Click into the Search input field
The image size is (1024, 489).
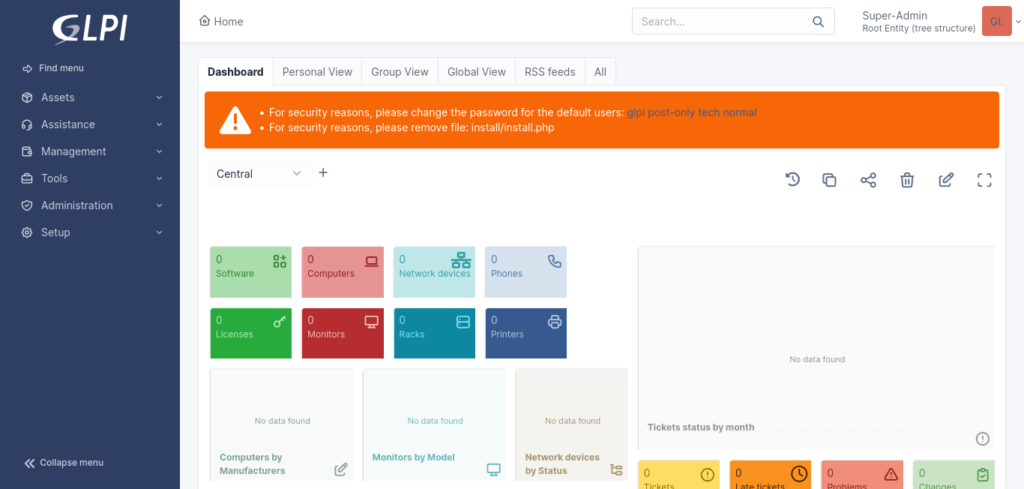[720, 21]
